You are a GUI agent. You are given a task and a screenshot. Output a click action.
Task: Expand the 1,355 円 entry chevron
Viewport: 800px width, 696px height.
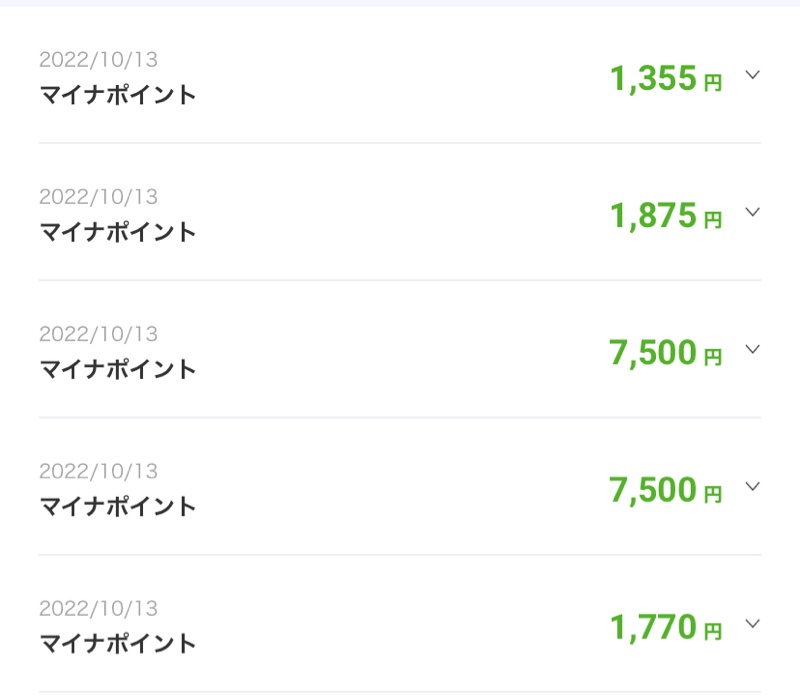753,75
